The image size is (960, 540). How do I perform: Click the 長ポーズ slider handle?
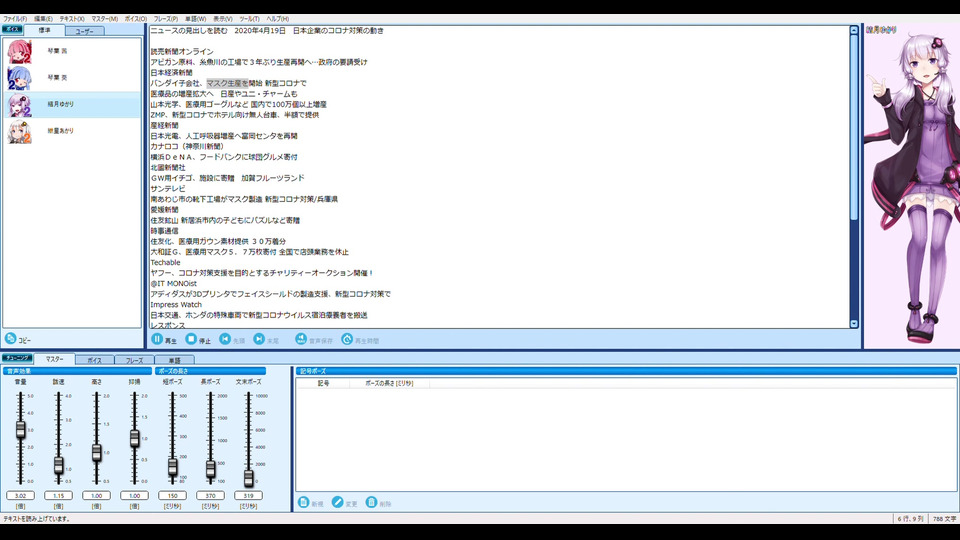pyautogui.click(x=211, y=469)
